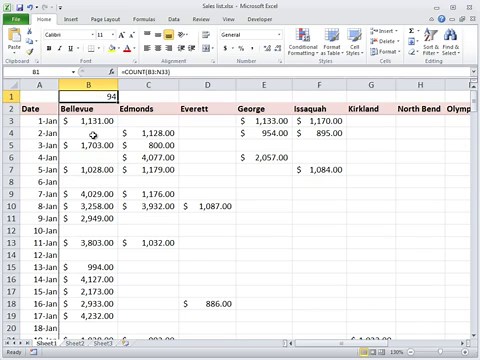Click Wrap Text icon

[206, 35]
